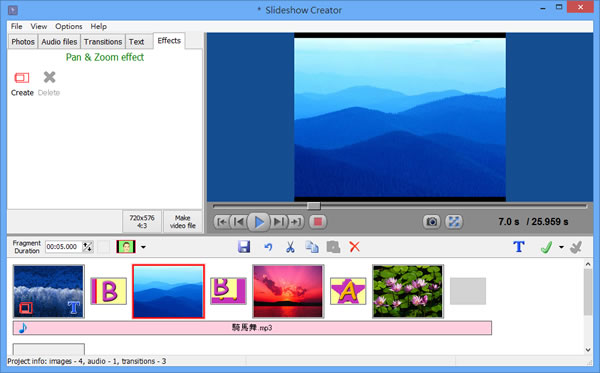
Task: Click the star A transition icon
Action: tap(348, 292)
